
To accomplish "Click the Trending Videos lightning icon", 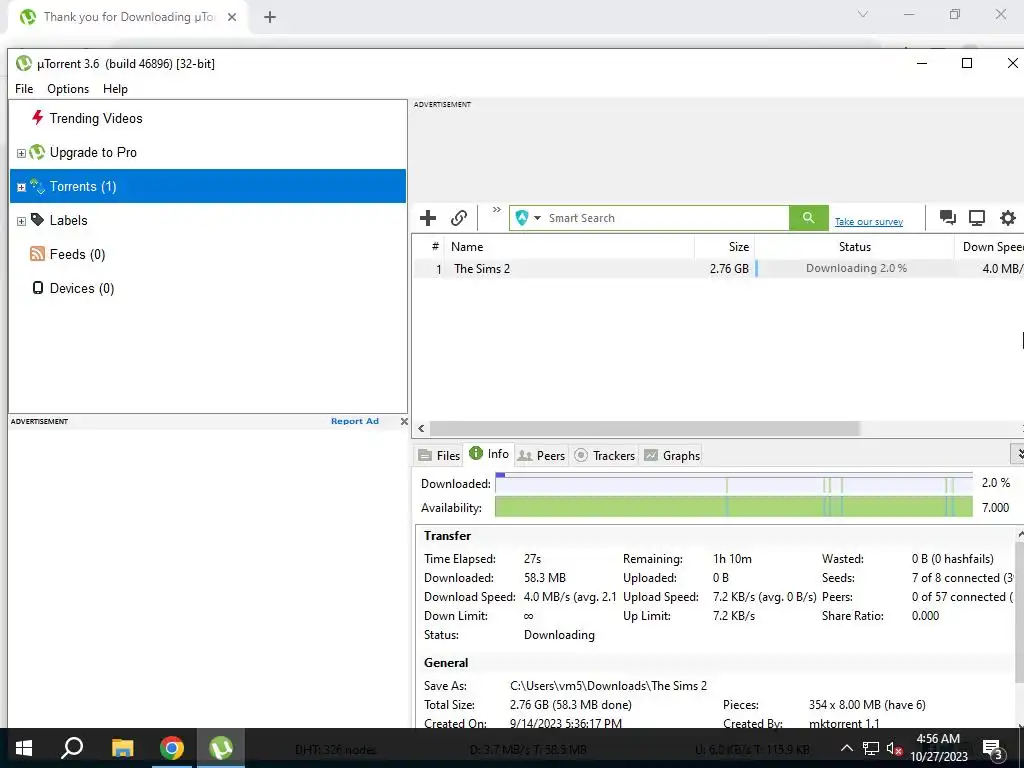I will pyautogui.click(x=37, y=118).
